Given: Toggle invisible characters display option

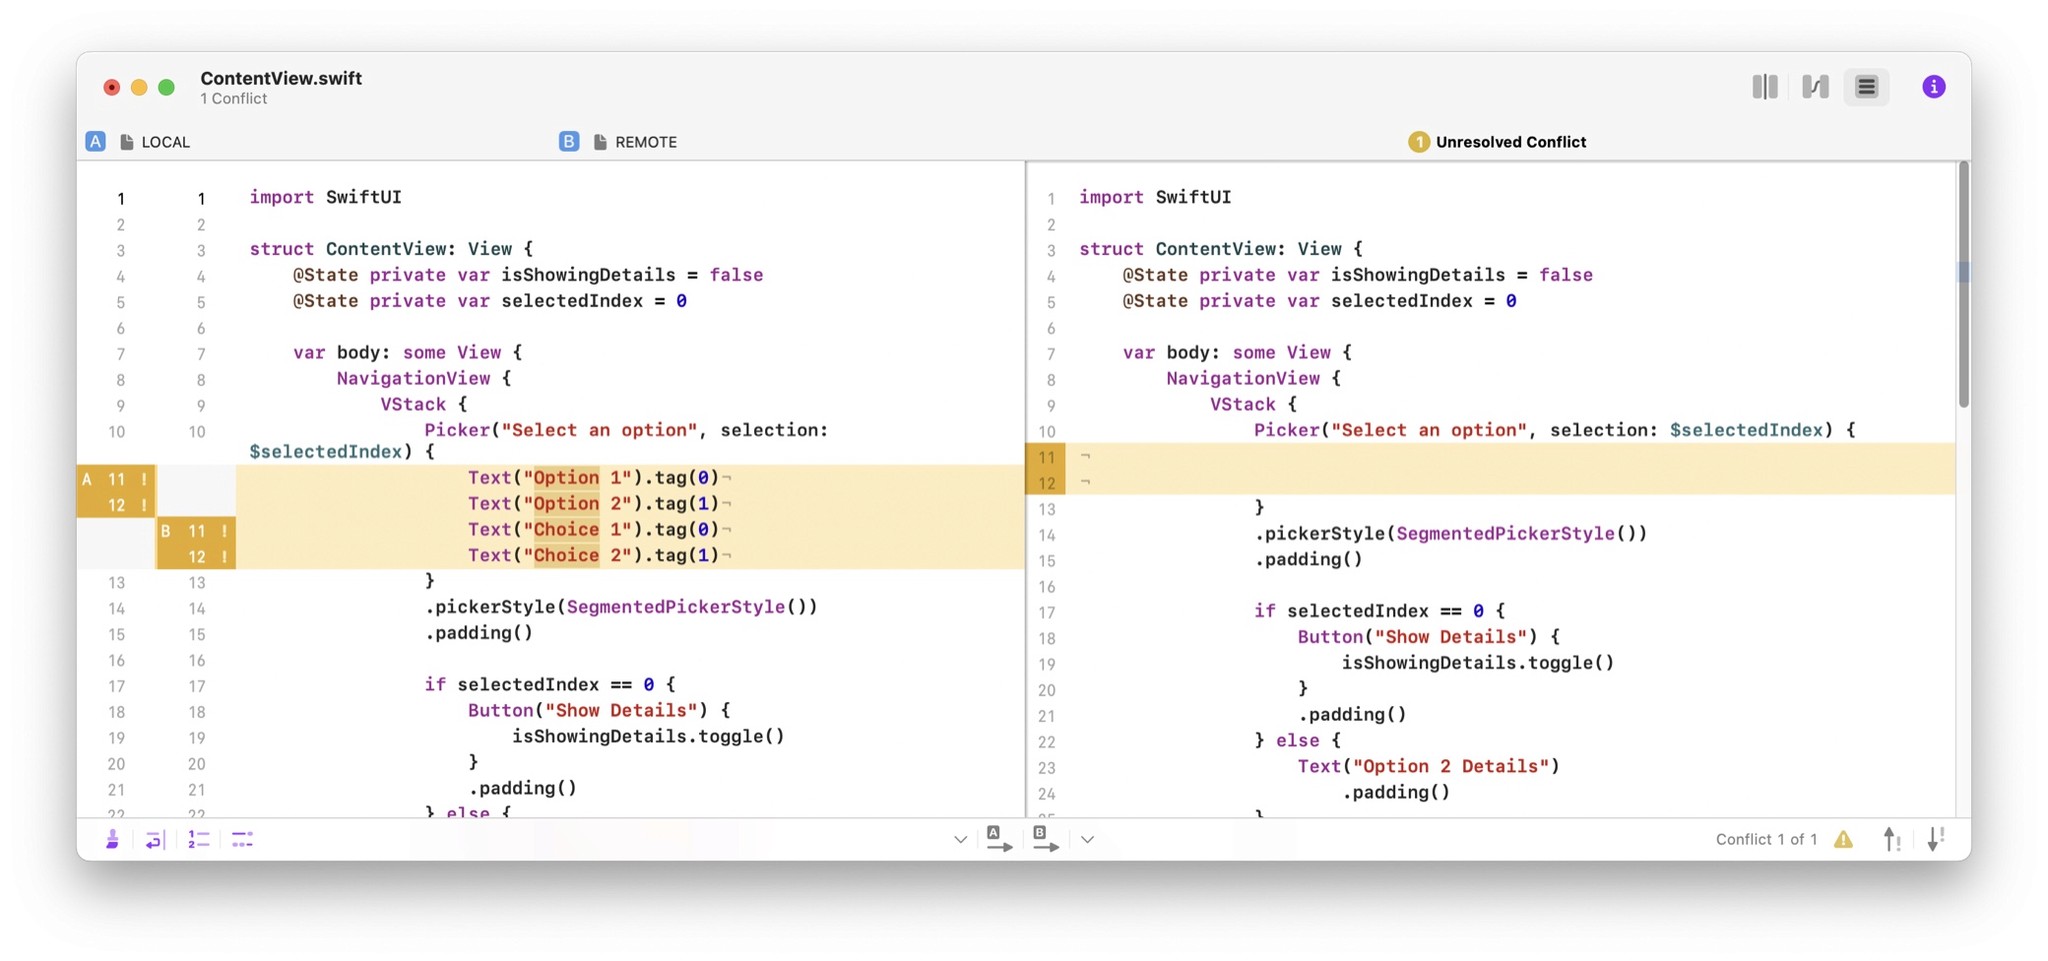Looking at the screenshot, I should [x=242, y=839].
